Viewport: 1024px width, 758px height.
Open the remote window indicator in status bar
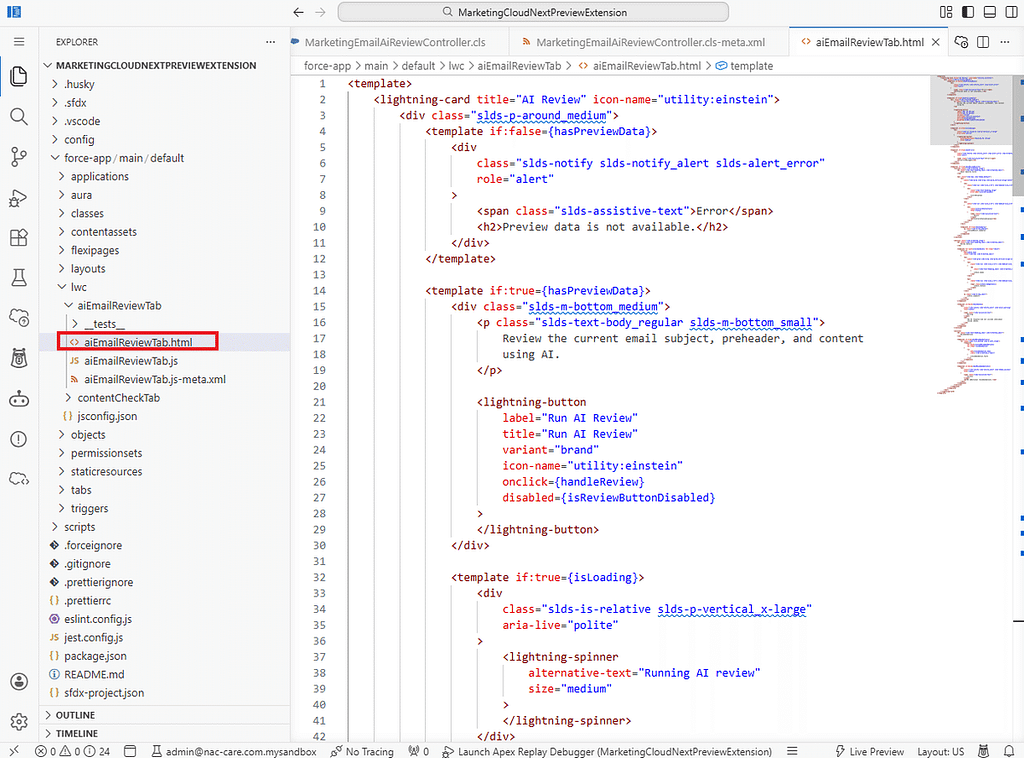14,751
